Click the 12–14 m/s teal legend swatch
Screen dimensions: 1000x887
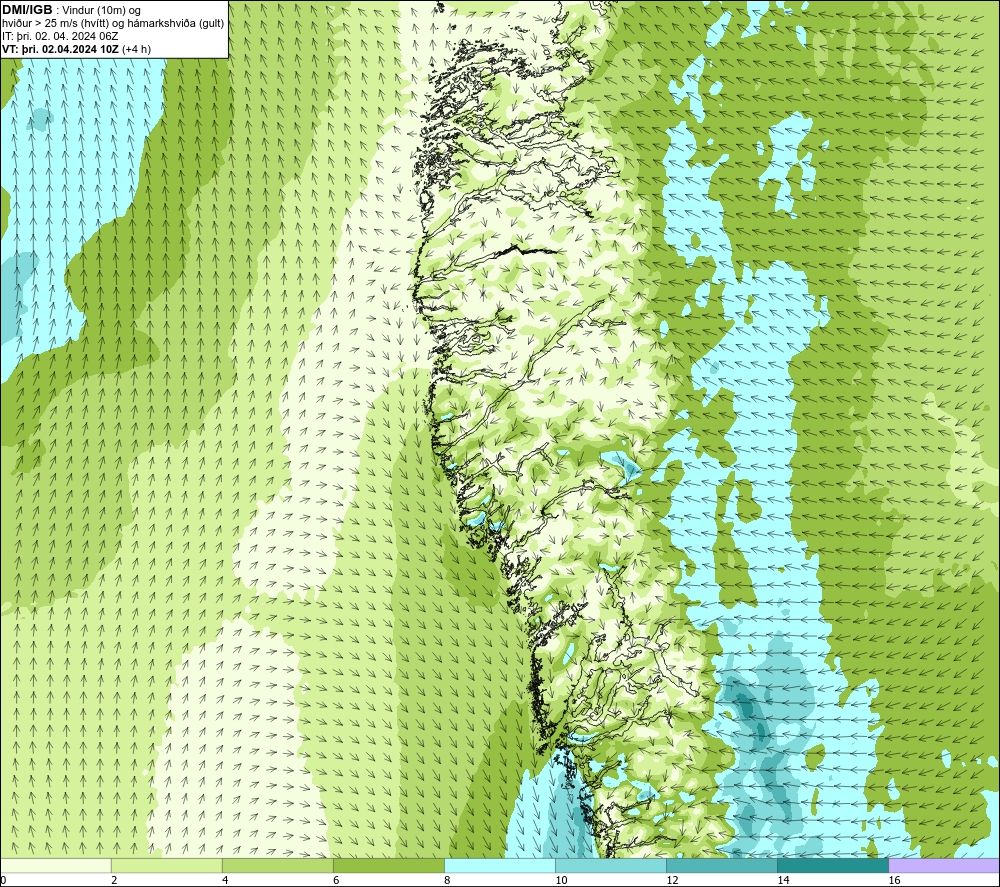pyautogui.click(x=721, y=865)
